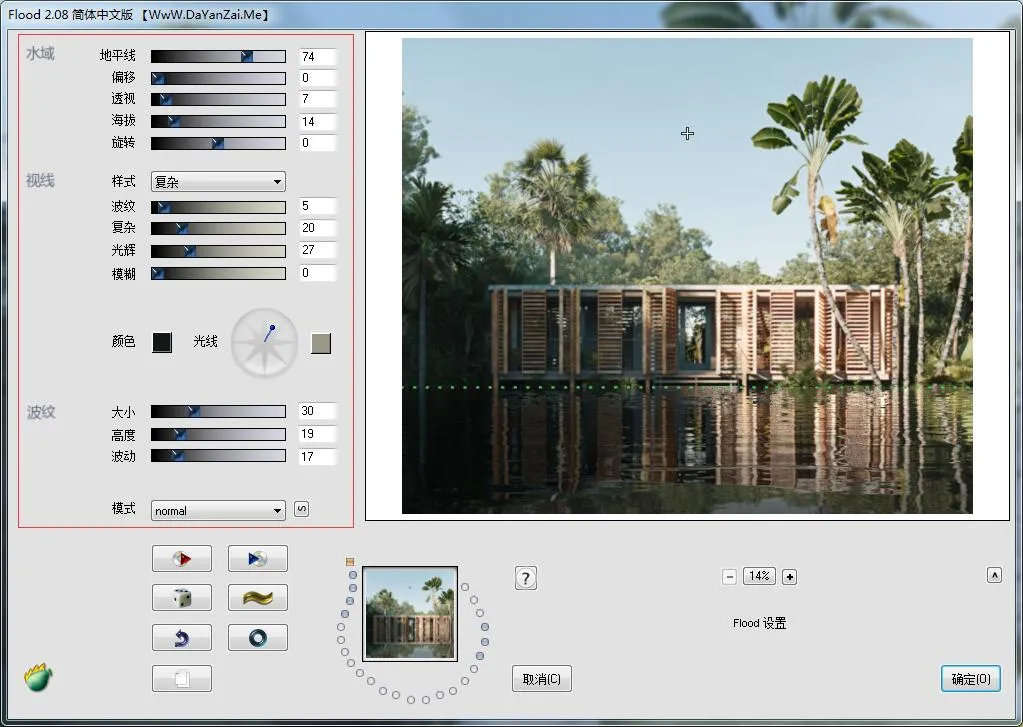Image resolution: width=1023 pixels, height=727 pixels.
Task: Click the red arrow disc button
Action: [182, 558]
